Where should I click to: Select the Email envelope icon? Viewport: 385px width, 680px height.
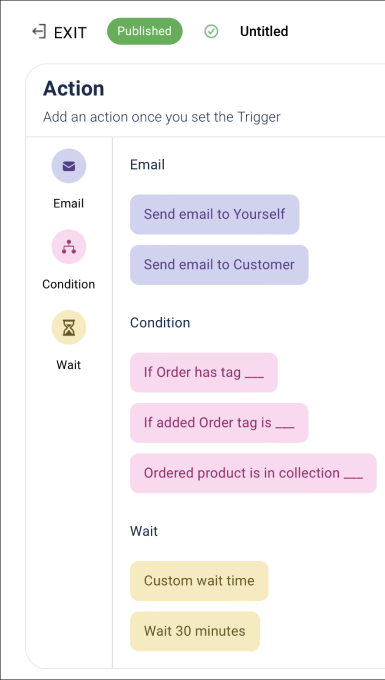click(x=69, y=166)
